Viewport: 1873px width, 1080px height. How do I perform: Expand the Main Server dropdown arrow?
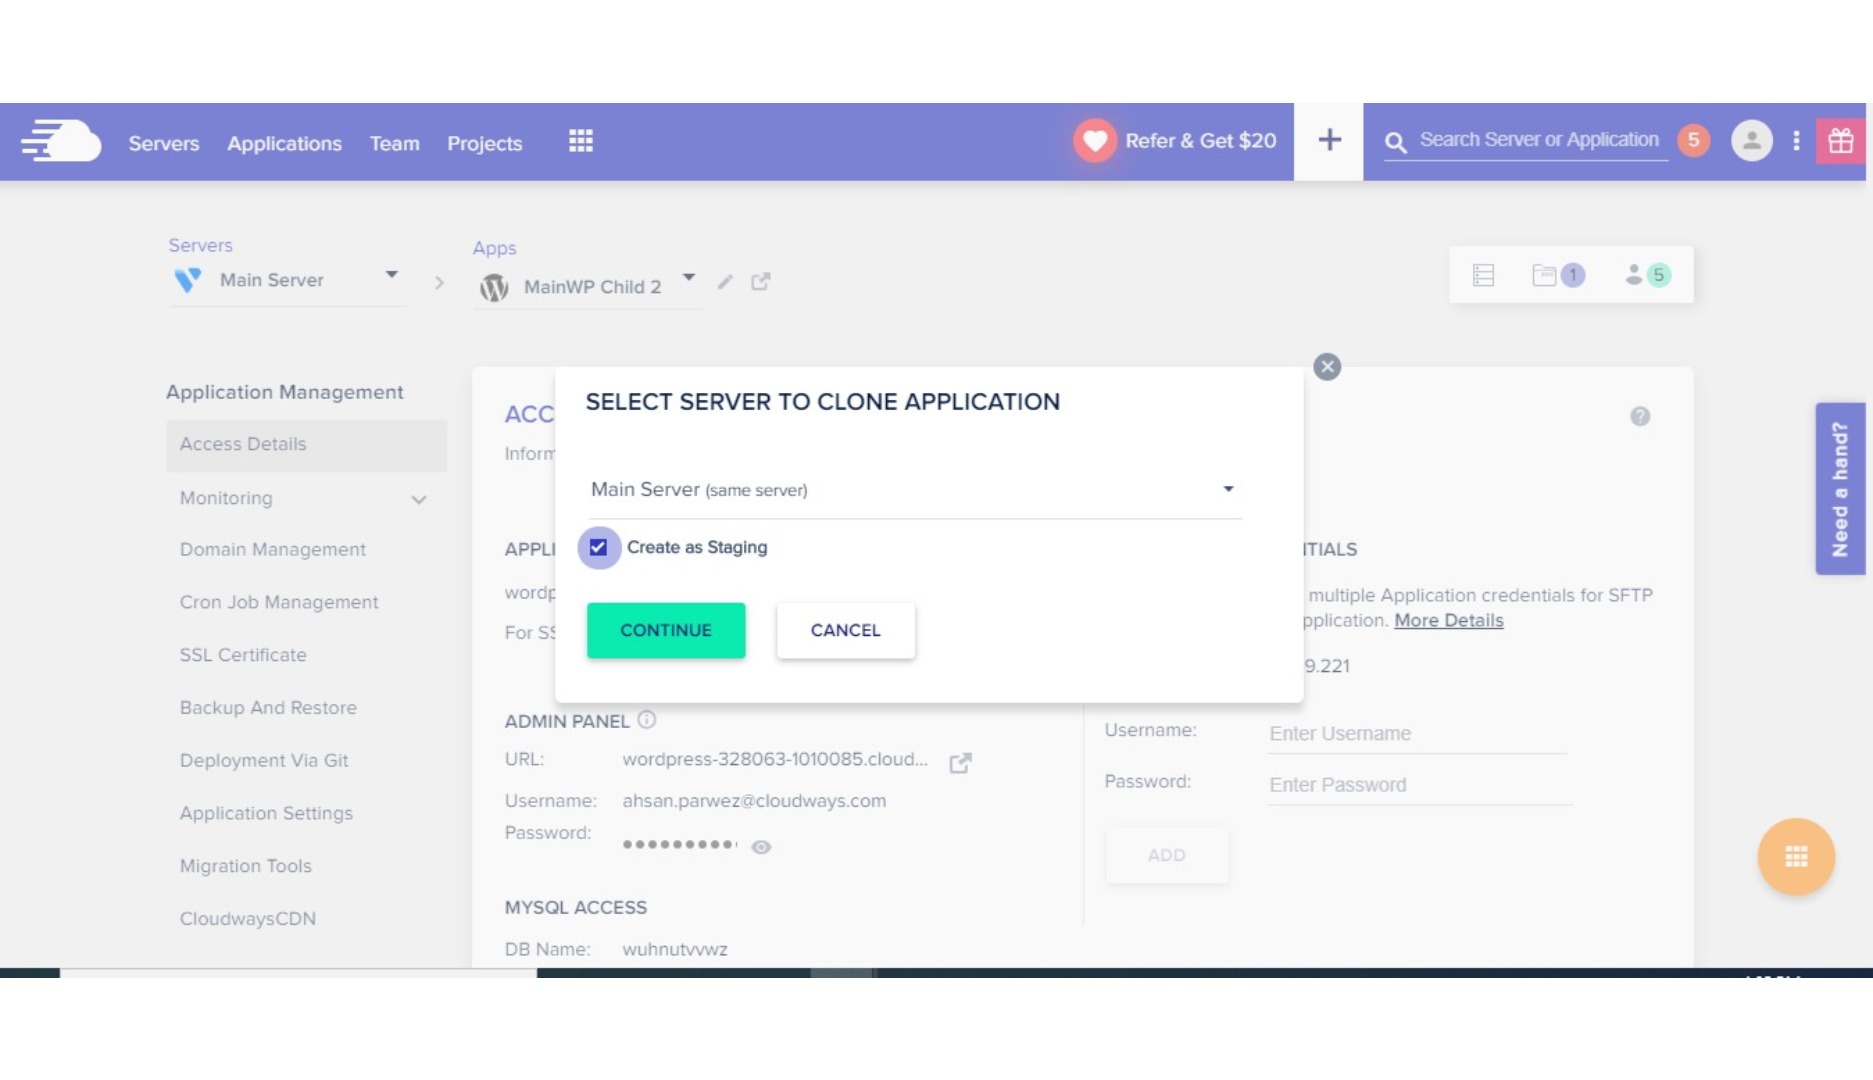pyautogui.click(x=392, y=274)
